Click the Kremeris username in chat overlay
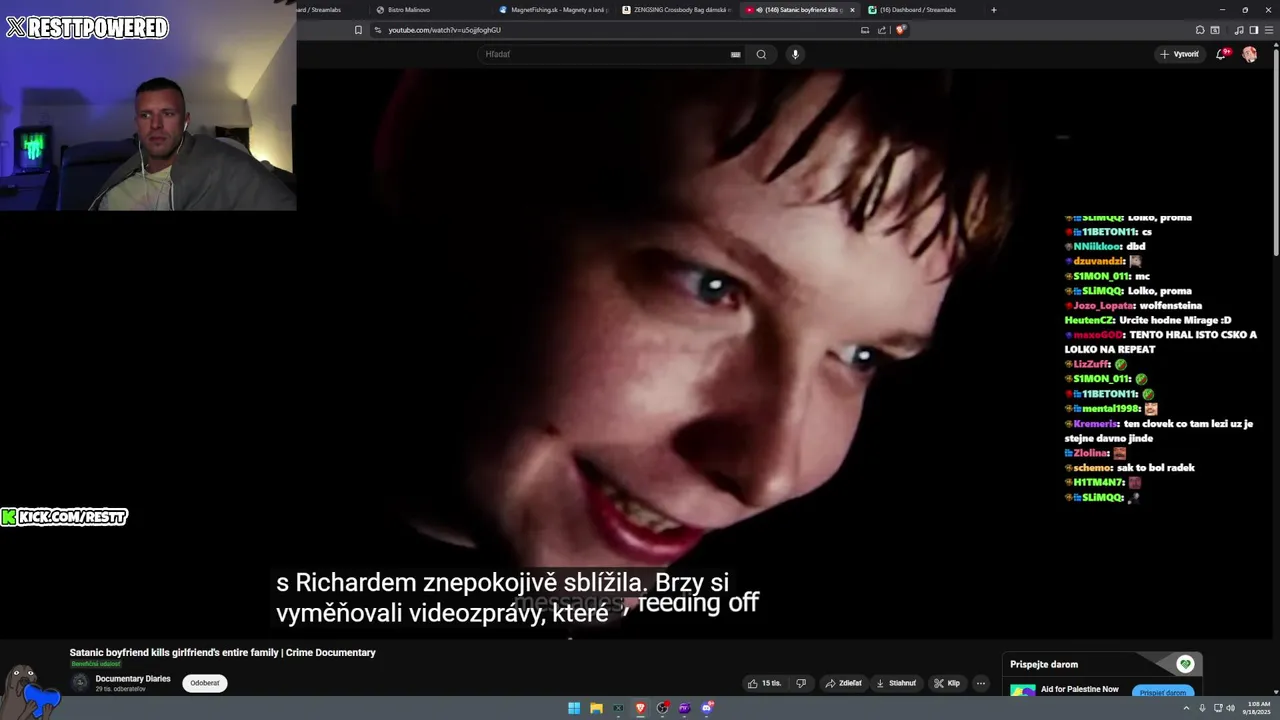1280x720 pixels. [1095, 423]
